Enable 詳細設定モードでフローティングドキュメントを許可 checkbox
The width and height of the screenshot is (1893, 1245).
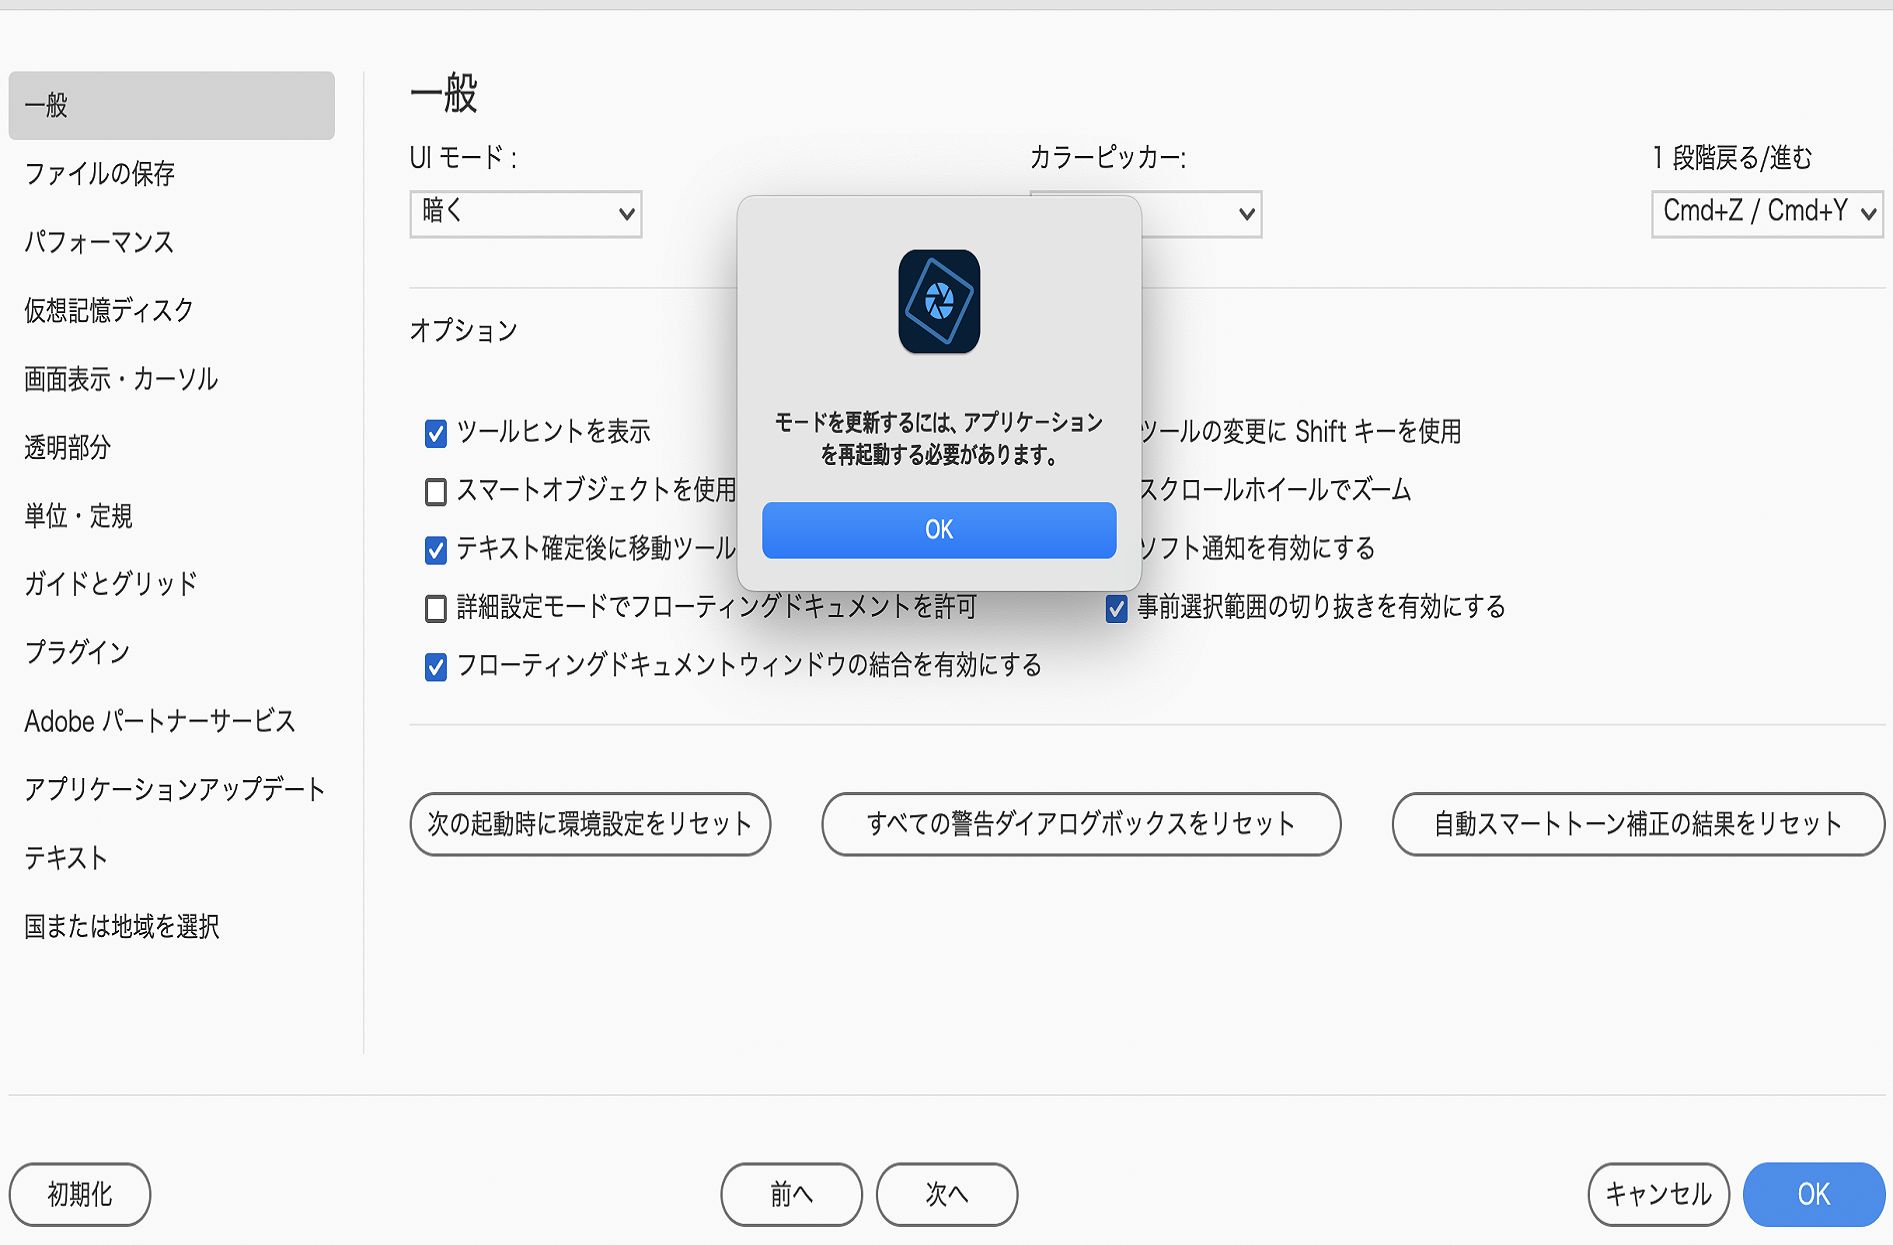[436, 608]
